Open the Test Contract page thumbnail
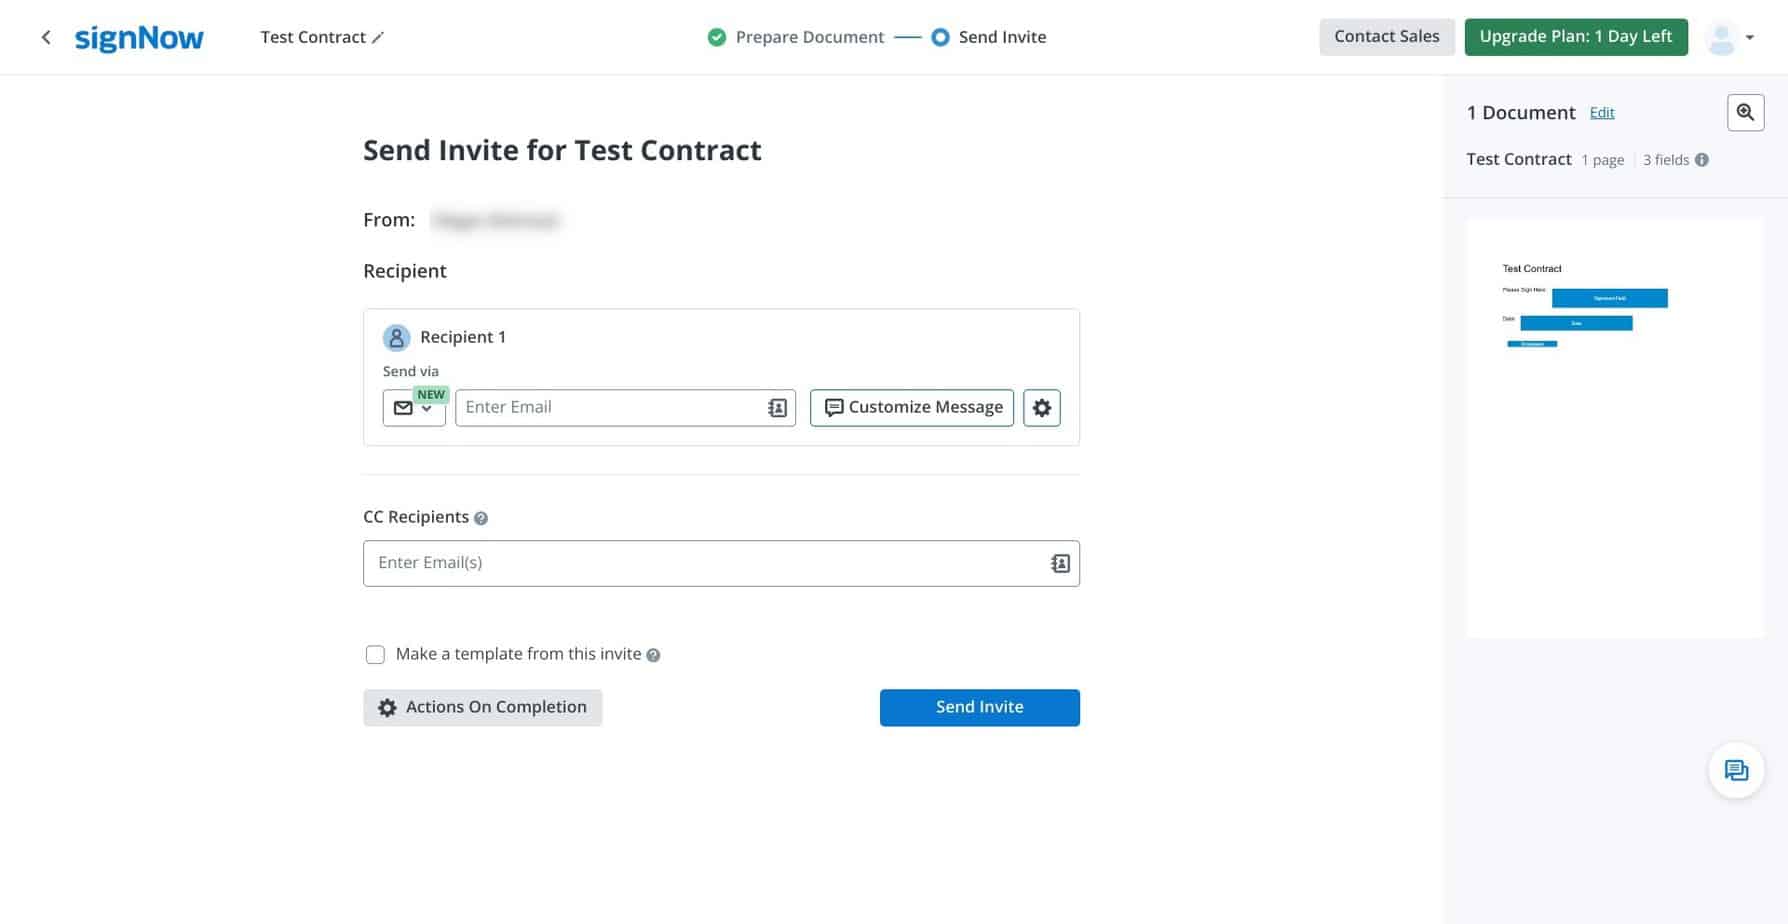Image resolution: width=1788 pixels, height=924 pixels. click(1615, 428)
